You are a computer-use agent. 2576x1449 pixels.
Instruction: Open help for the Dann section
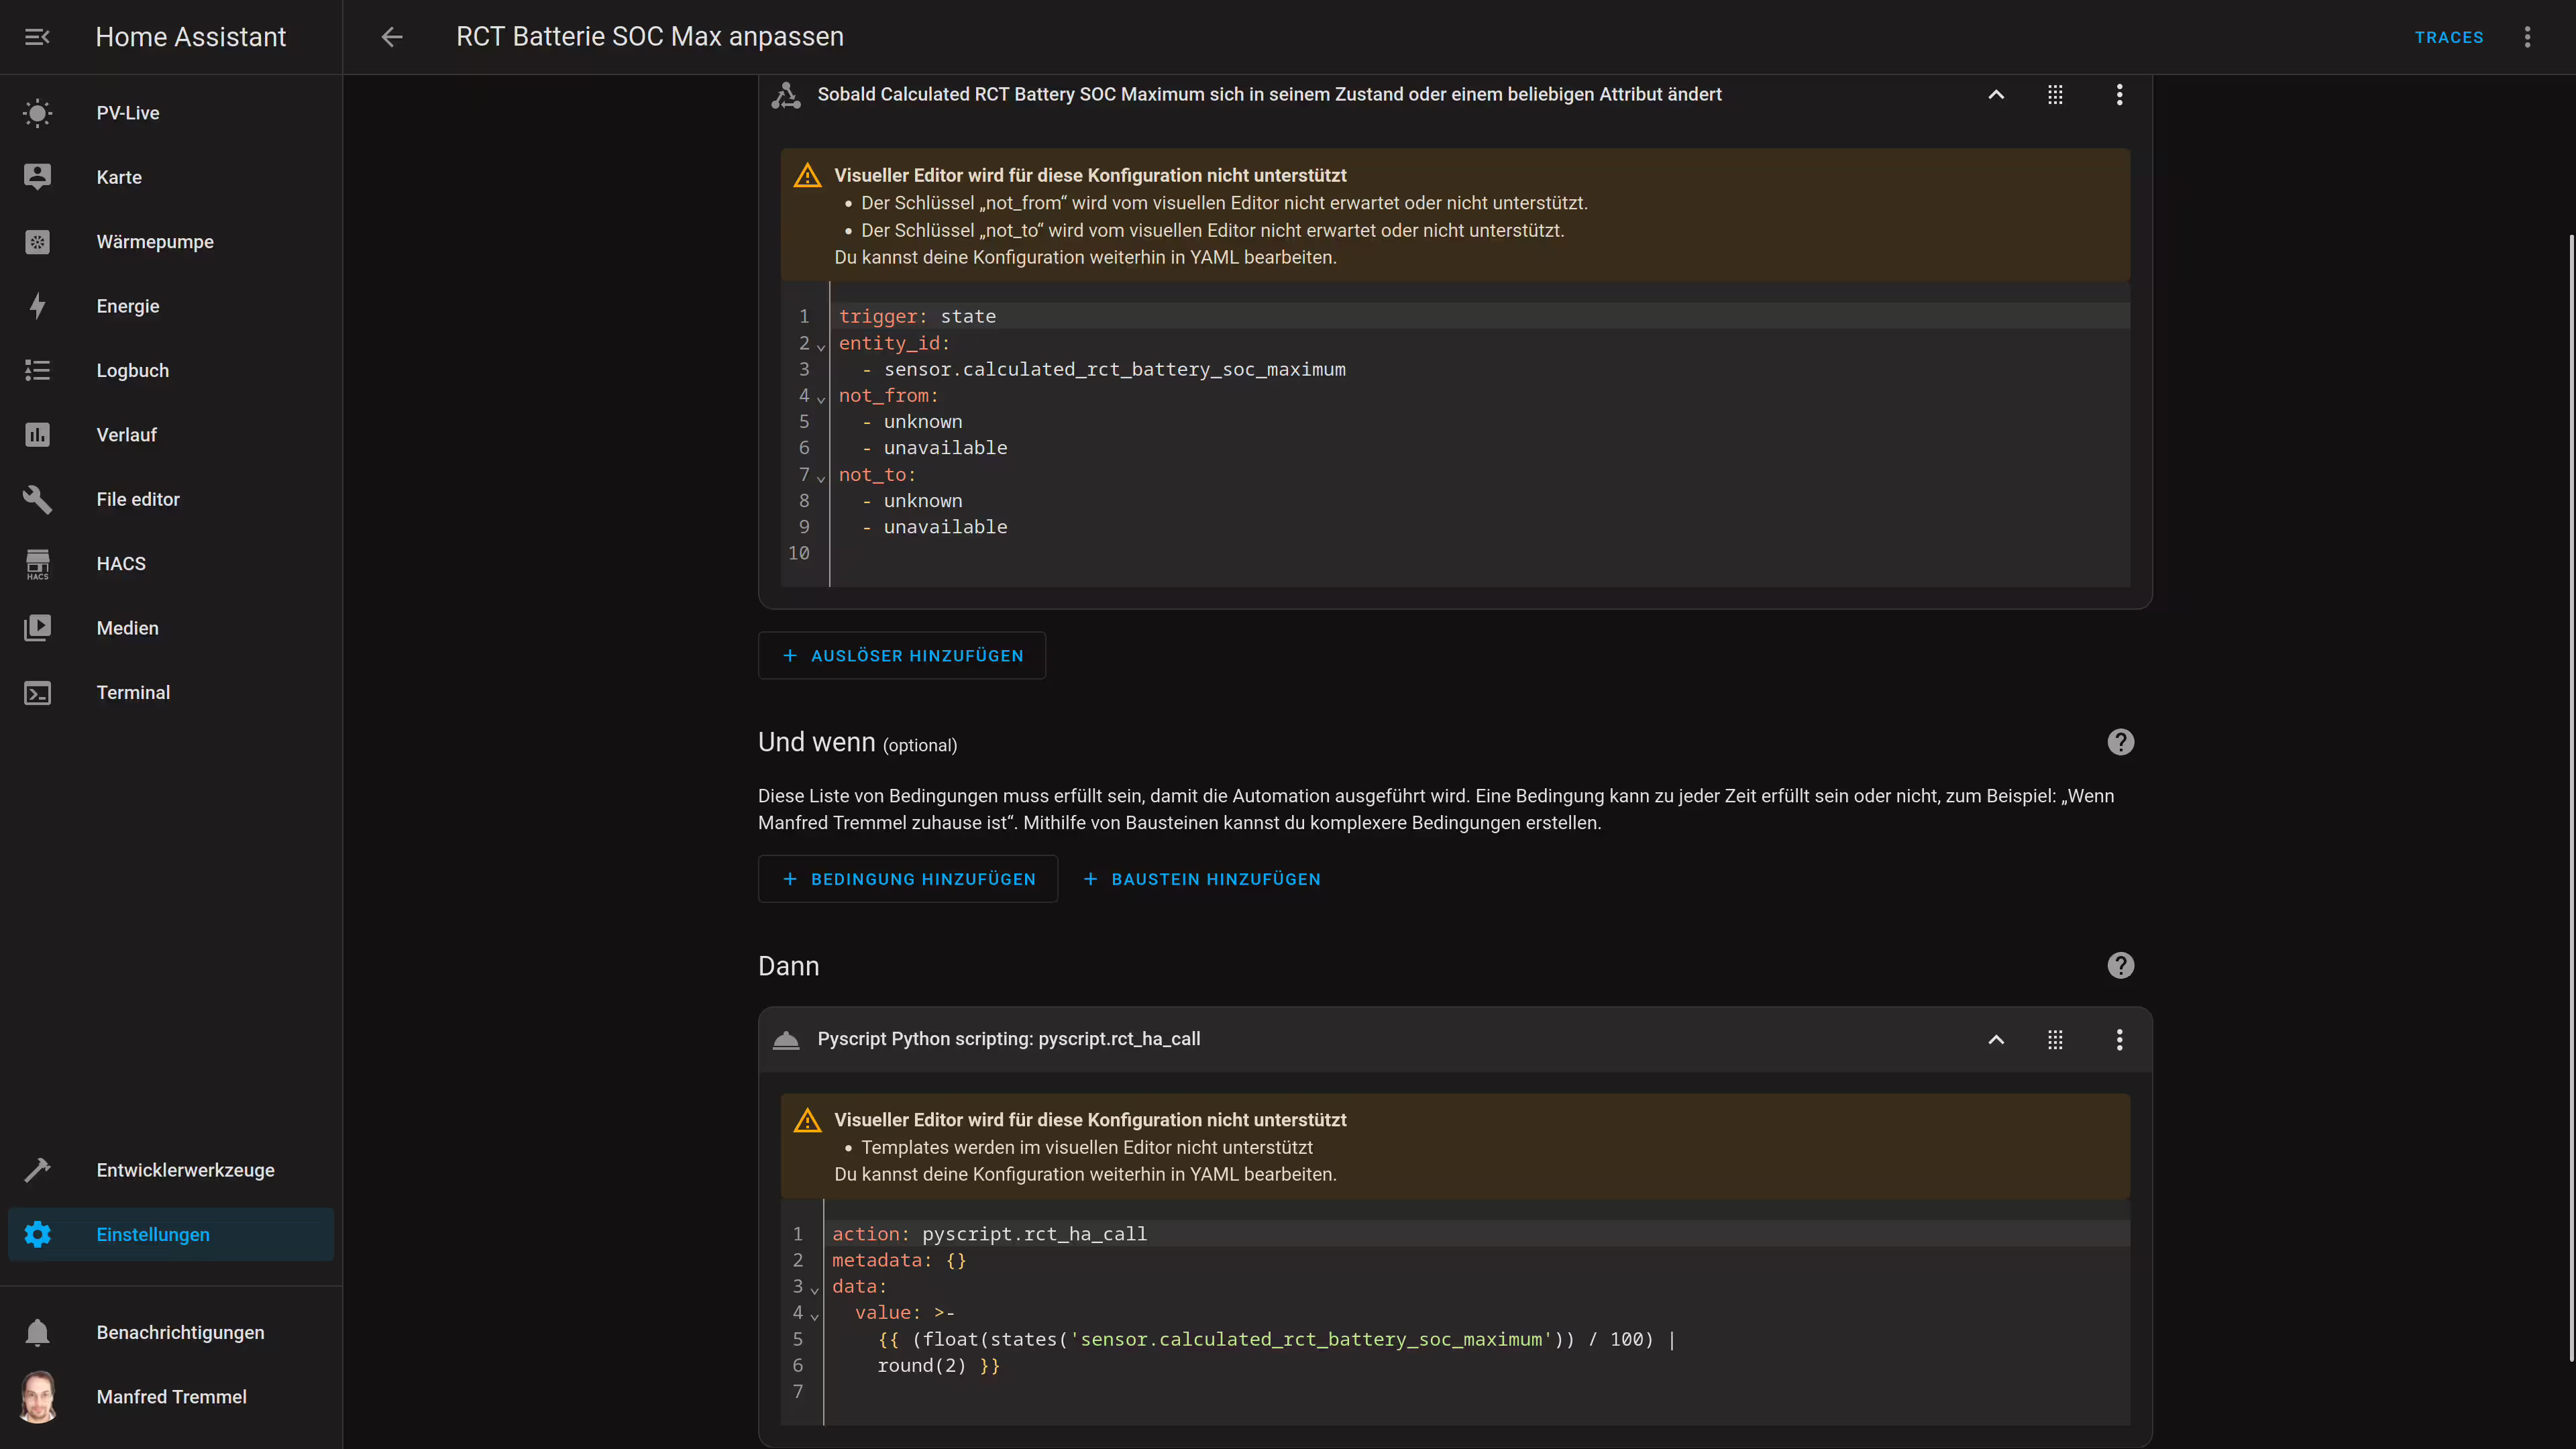(2120, 965)
